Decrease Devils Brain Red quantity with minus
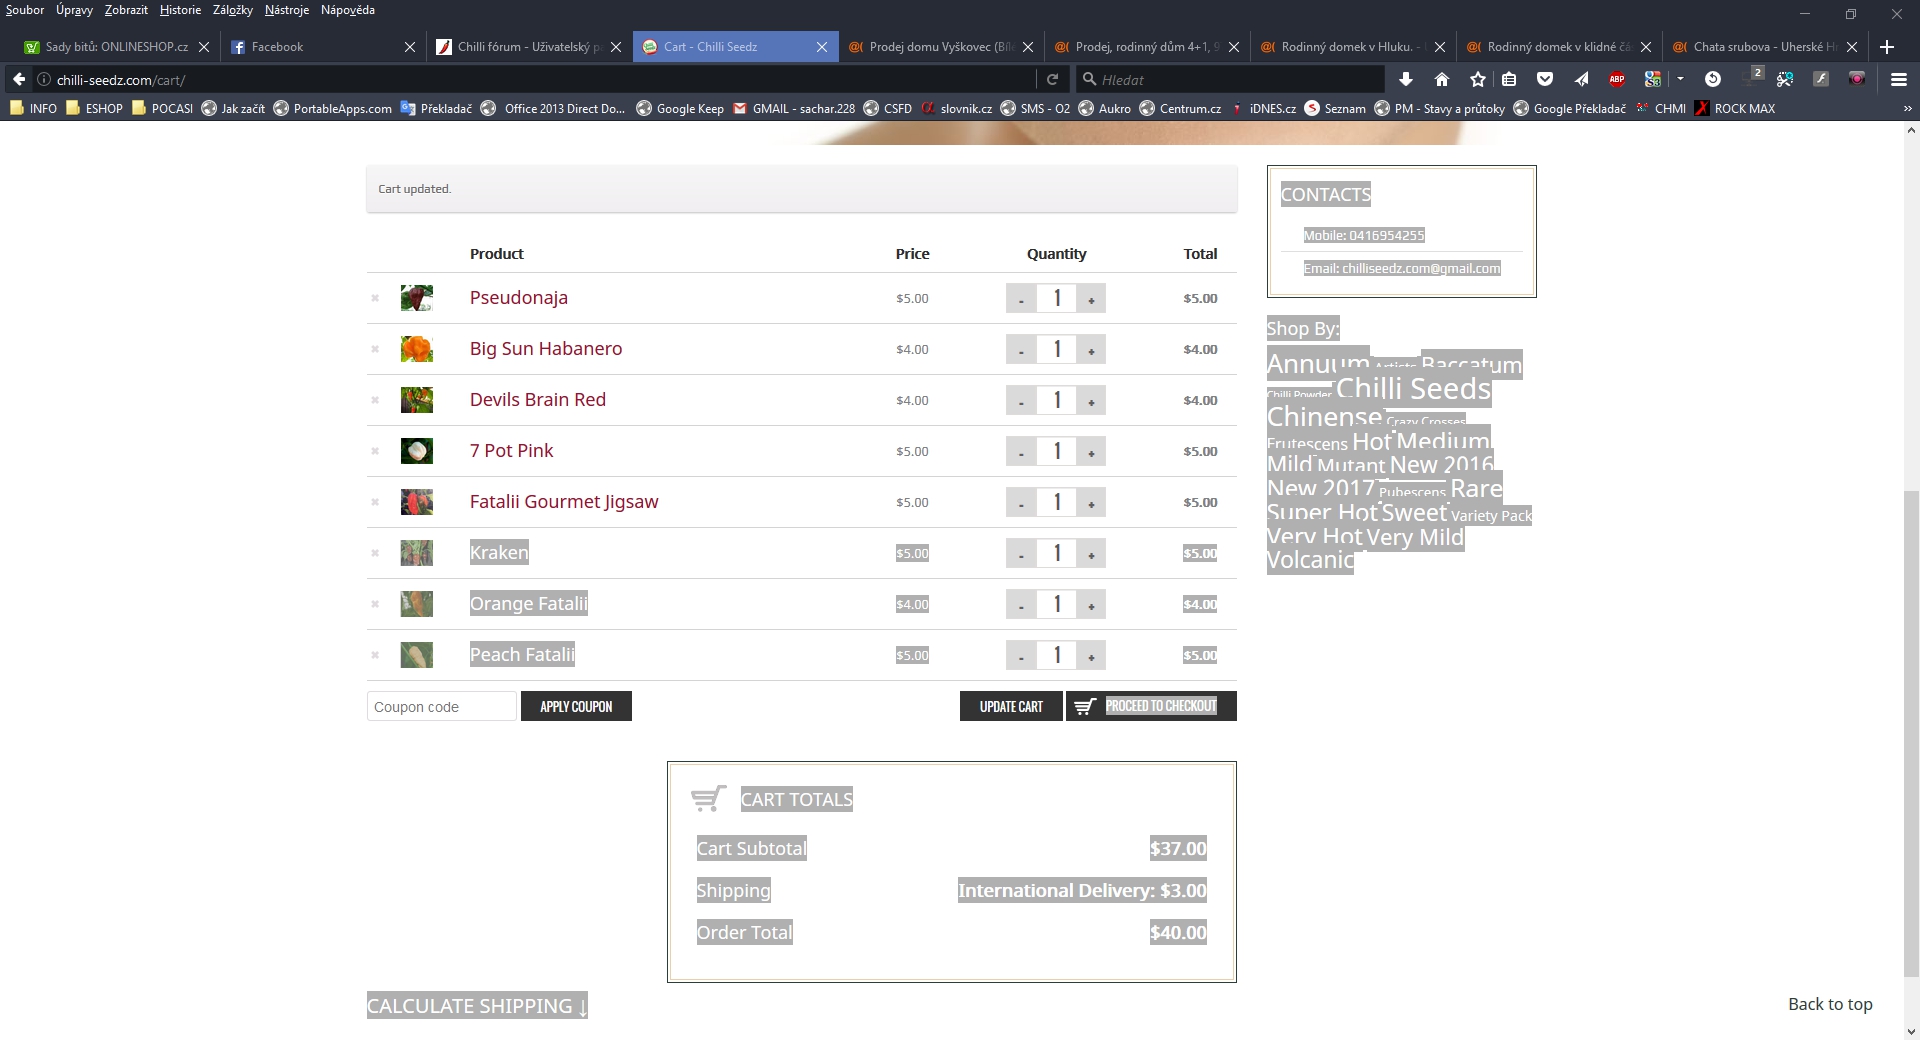The width and height of the screenshot is (1920, 1040). [1021, 400]
